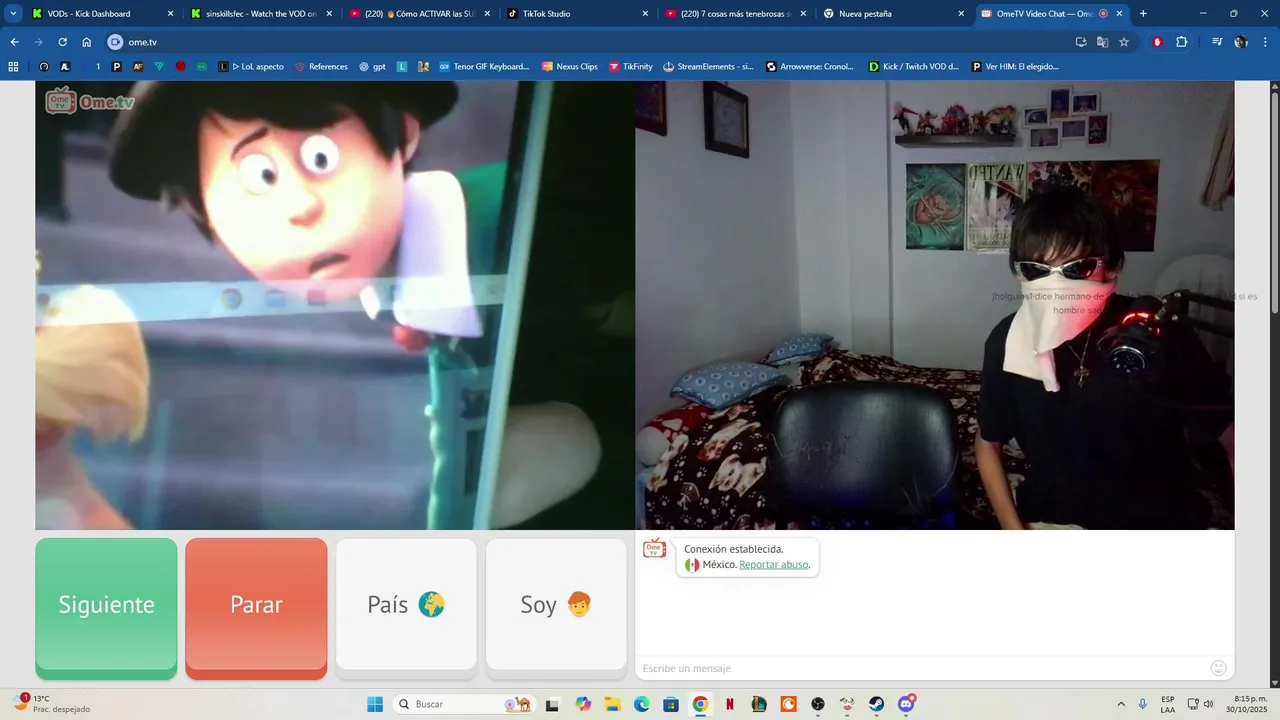Open the Extensions puzzle icon
Viewport: 1280px width, 720px height.
[1181, 42]
